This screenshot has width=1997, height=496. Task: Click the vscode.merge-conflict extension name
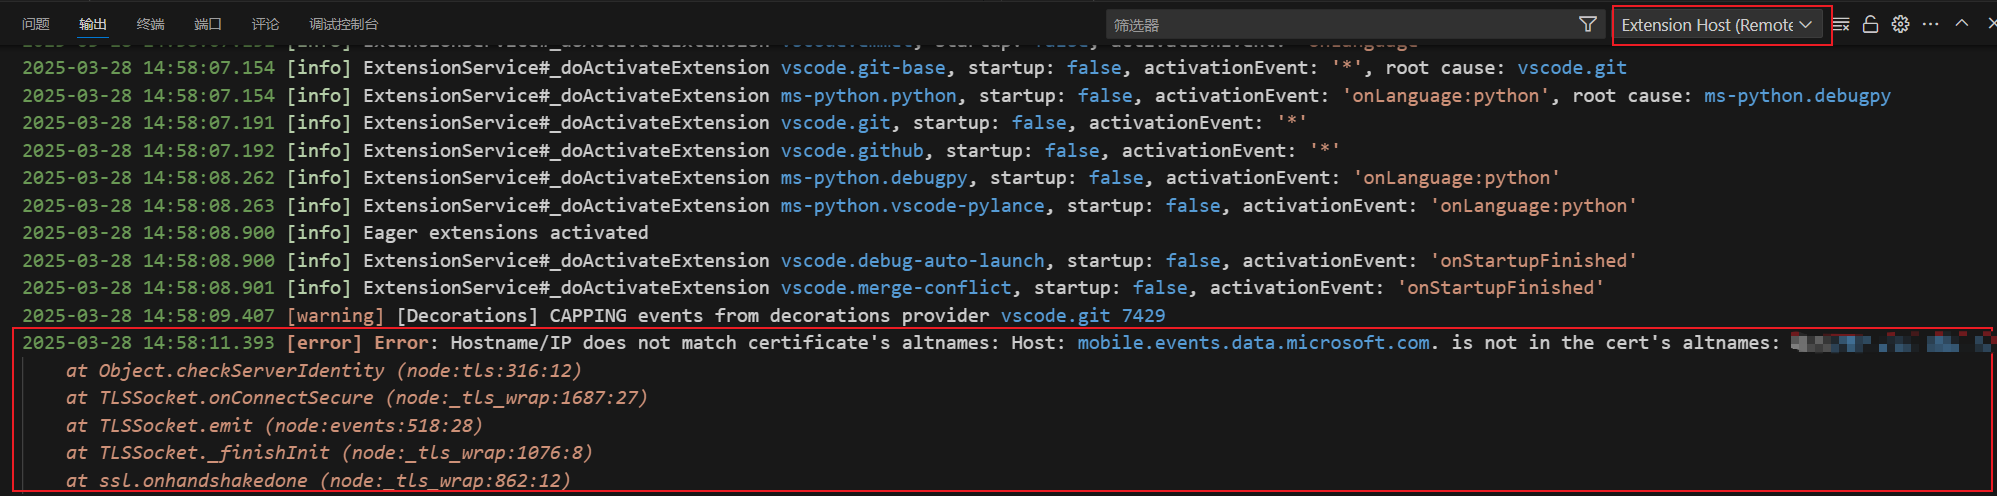896,288
